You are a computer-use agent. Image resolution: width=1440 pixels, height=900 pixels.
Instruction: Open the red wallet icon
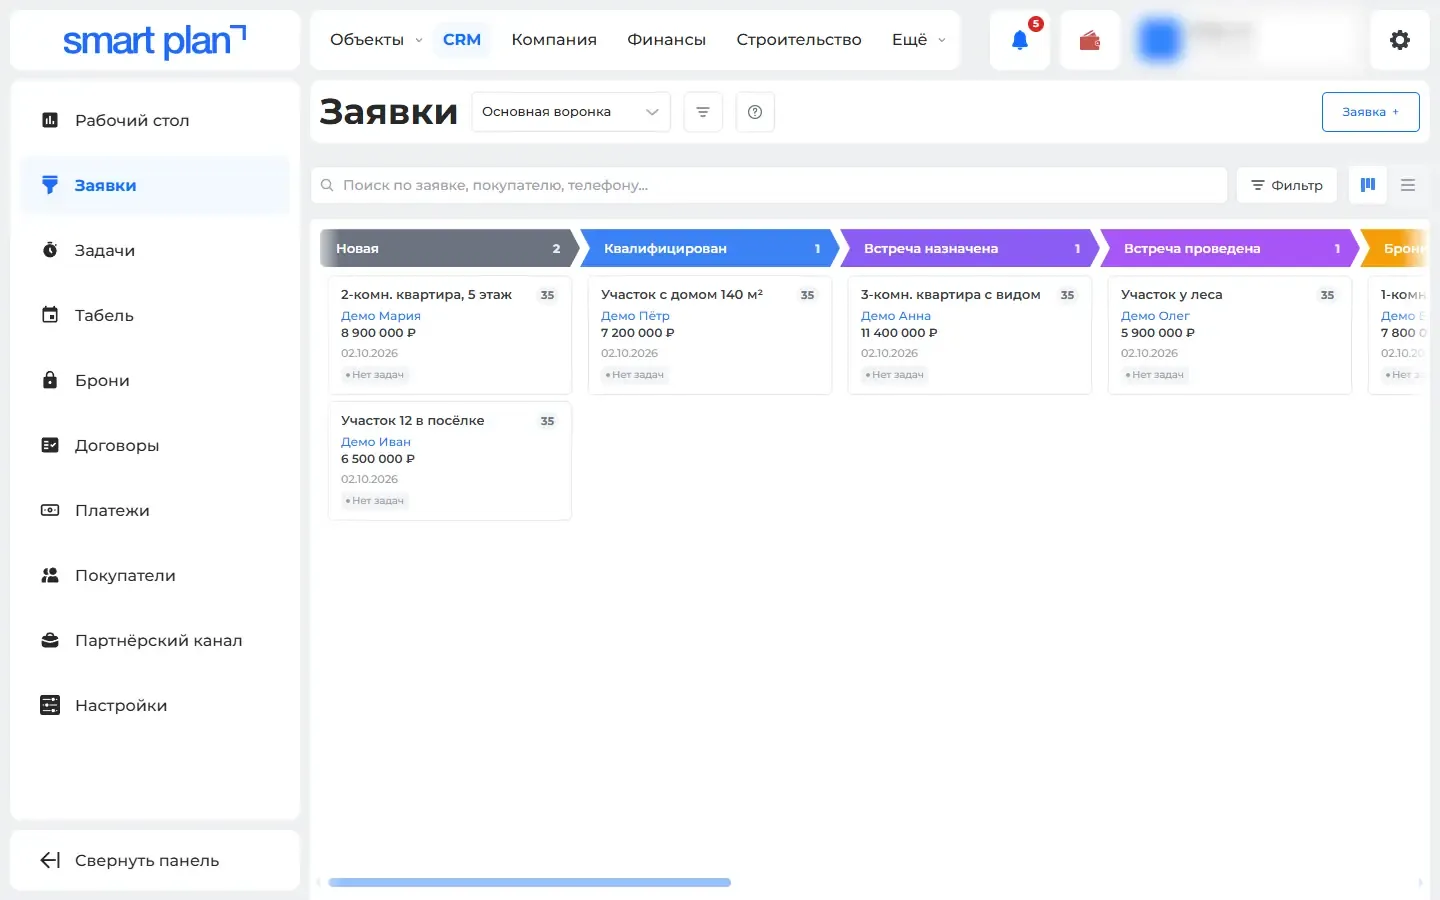(1090, 40)
